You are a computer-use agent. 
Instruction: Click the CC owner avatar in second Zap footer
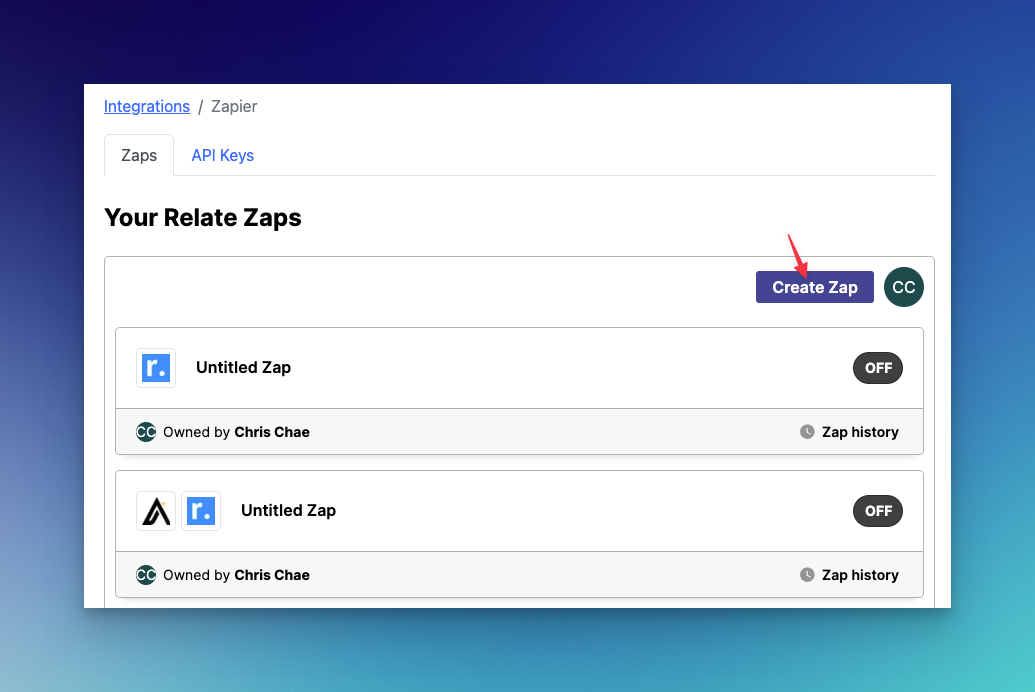pyautogui.click(x=146, y=575)
